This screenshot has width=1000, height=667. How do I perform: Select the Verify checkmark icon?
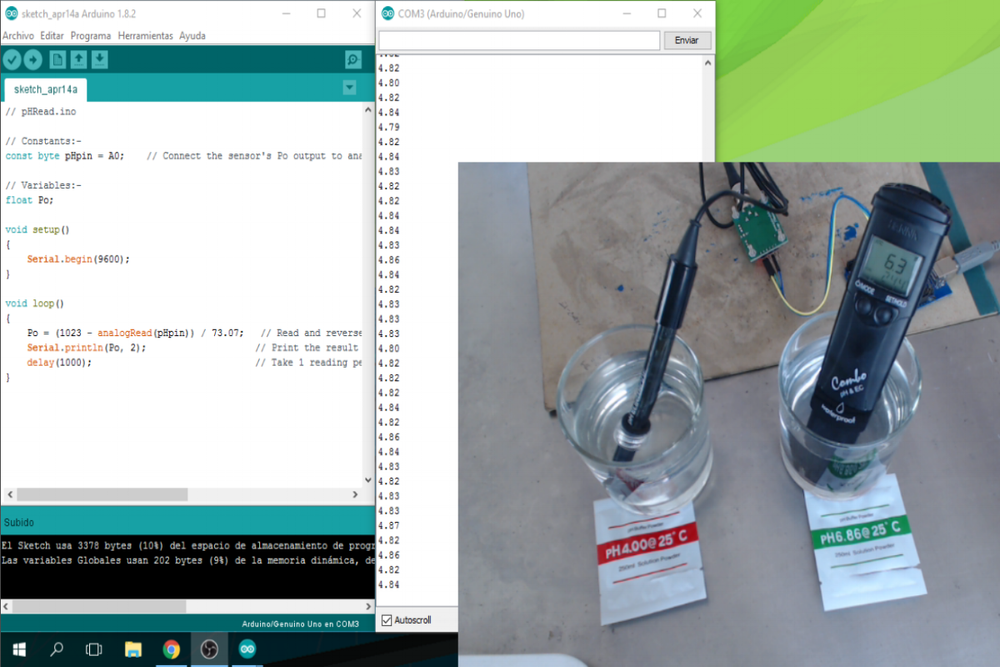(12, 59)
